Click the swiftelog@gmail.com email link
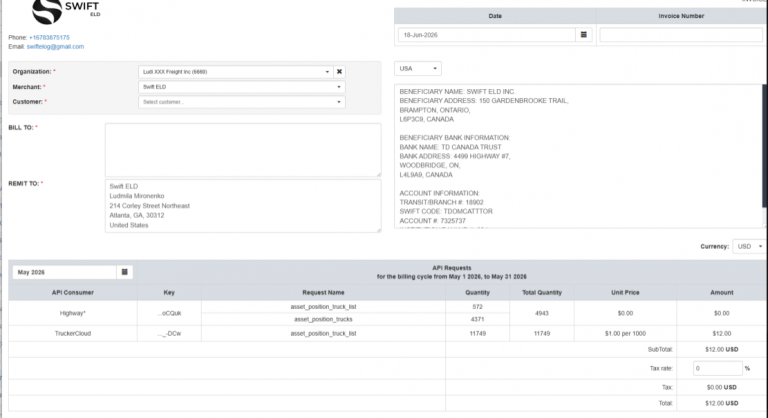Screen dimensions: 768x418 (55, 47)
